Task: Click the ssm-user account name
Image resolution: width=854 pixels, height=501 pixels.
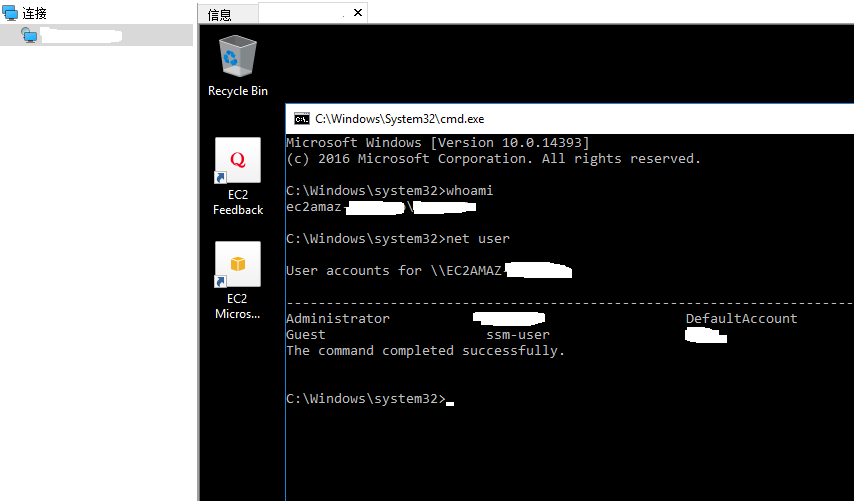Action: 518,334
